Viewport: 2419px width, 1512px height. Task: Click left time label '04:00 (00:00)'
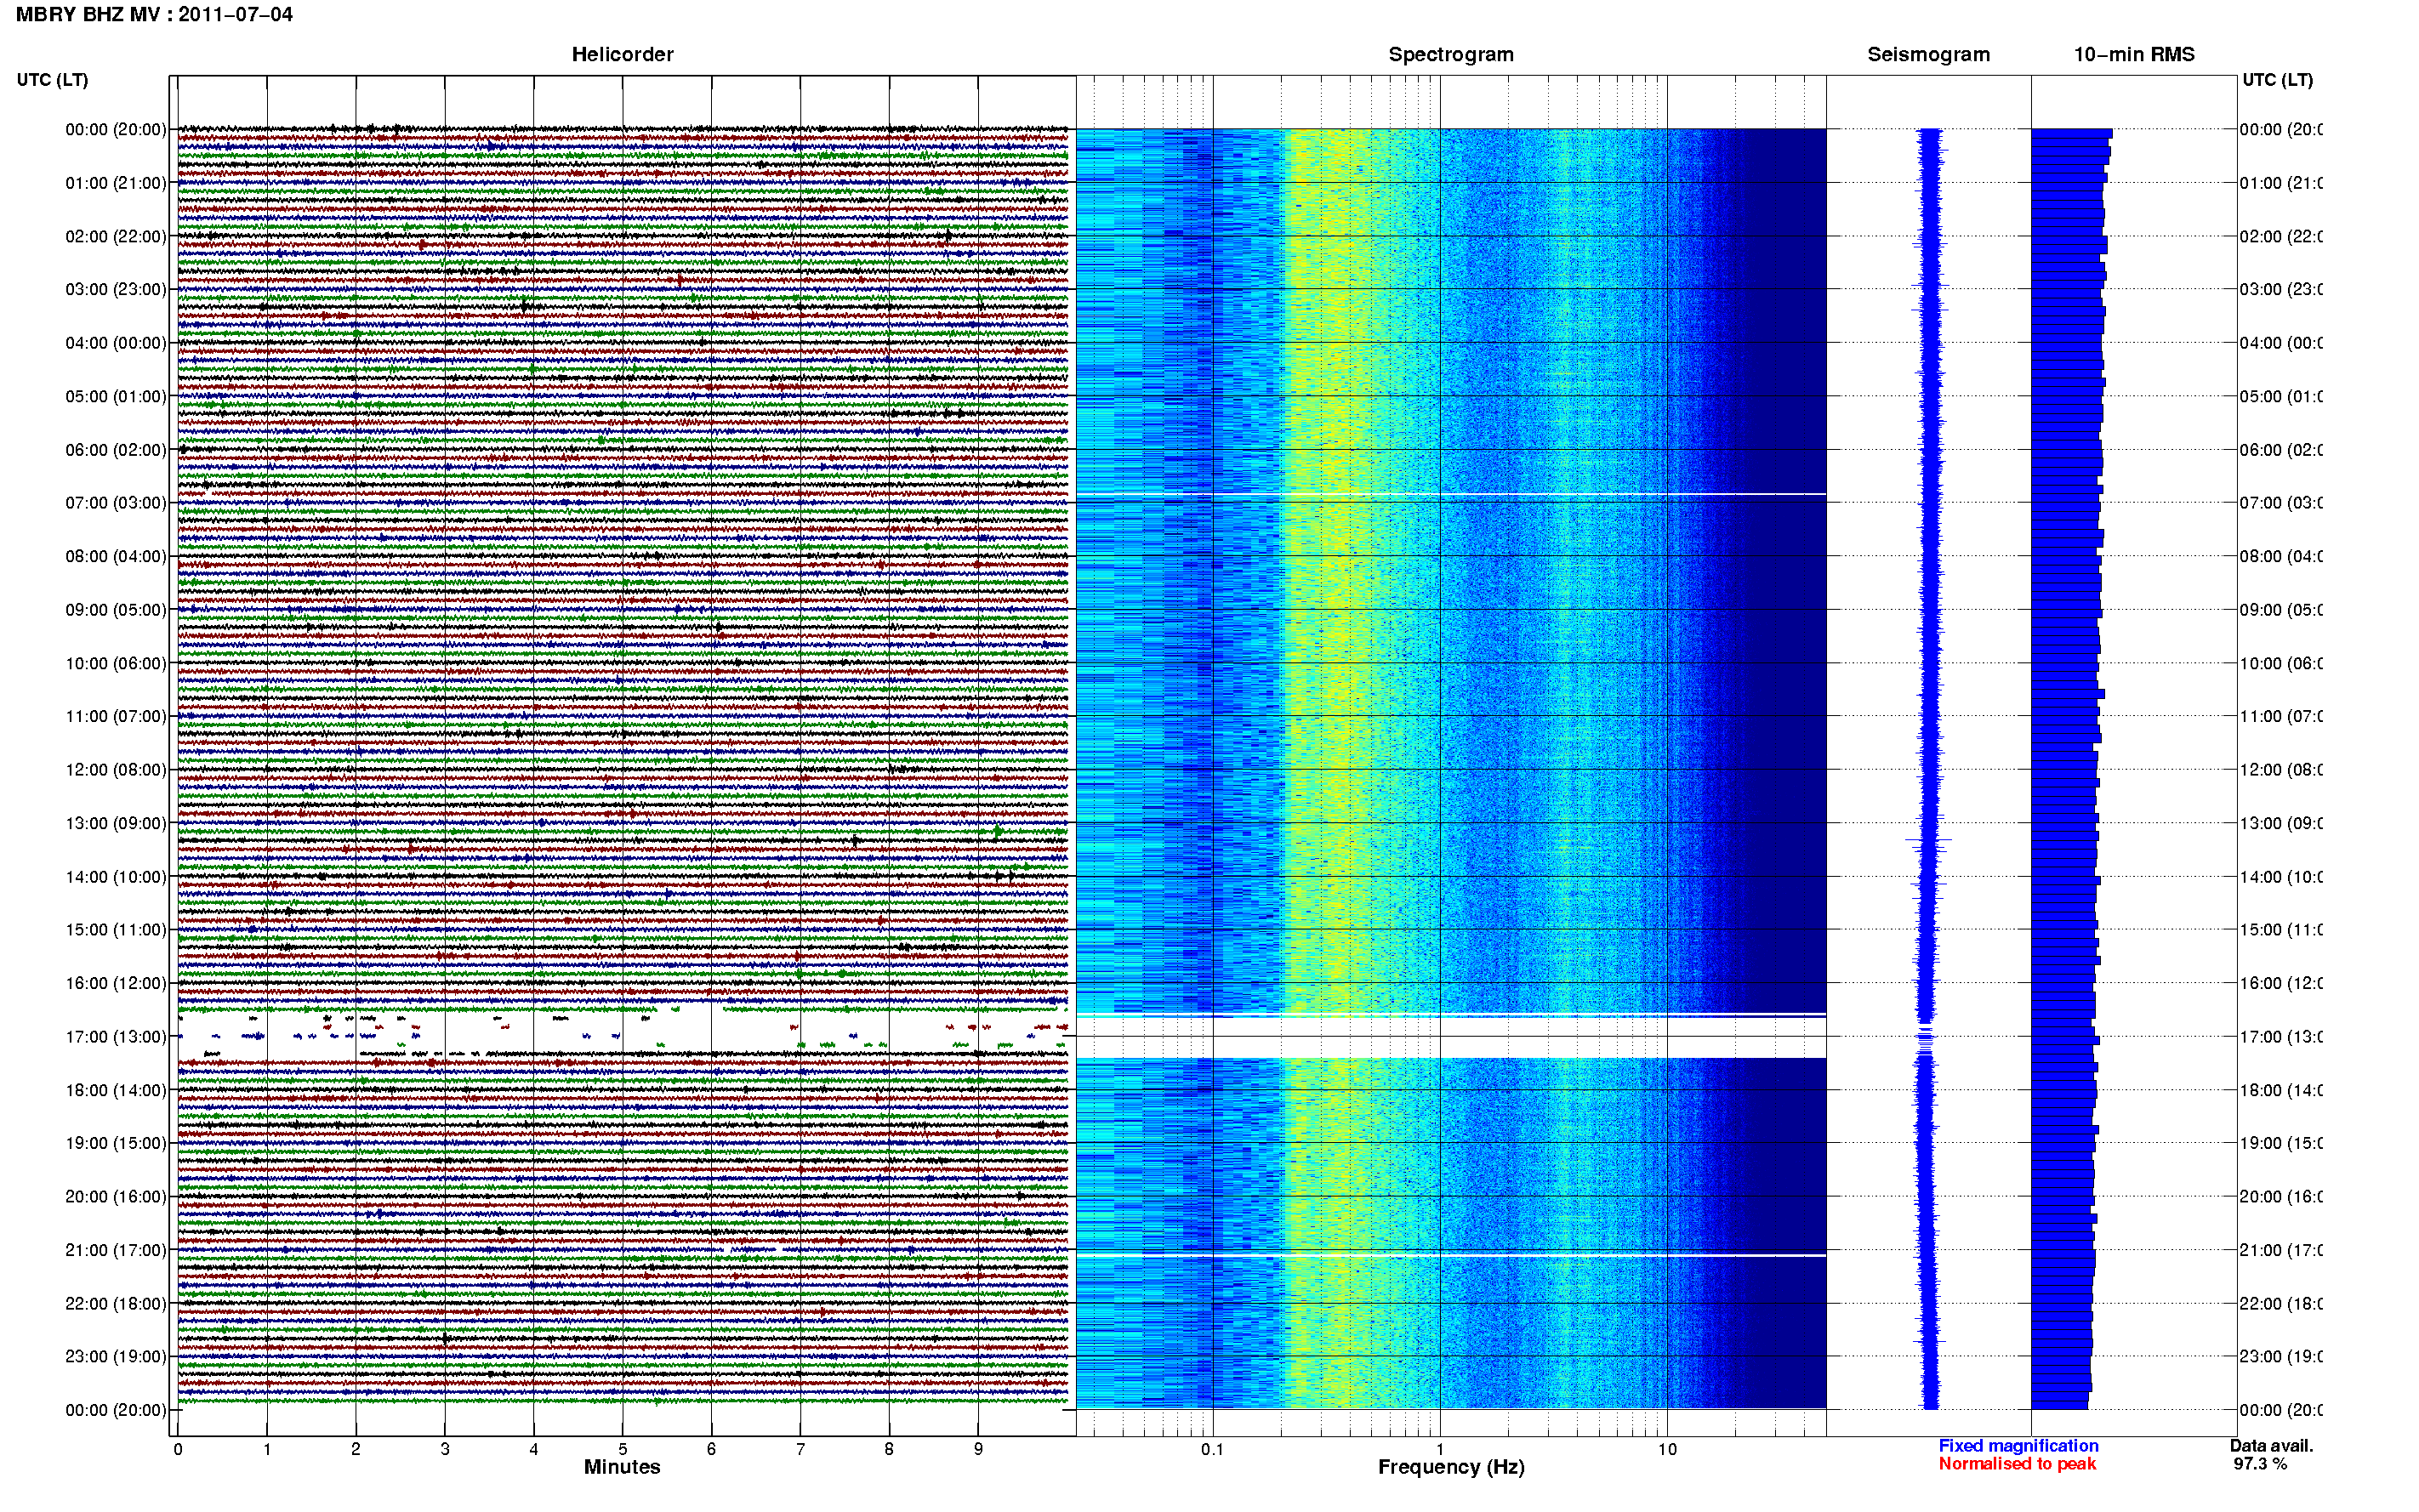[x=116, y=343]
